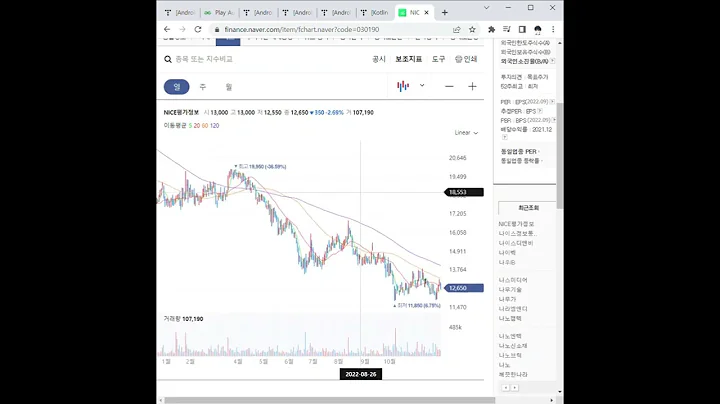Toggle the 20-day moving average
720x404 pixels.
pyautogui.click(x=197, y=125)
